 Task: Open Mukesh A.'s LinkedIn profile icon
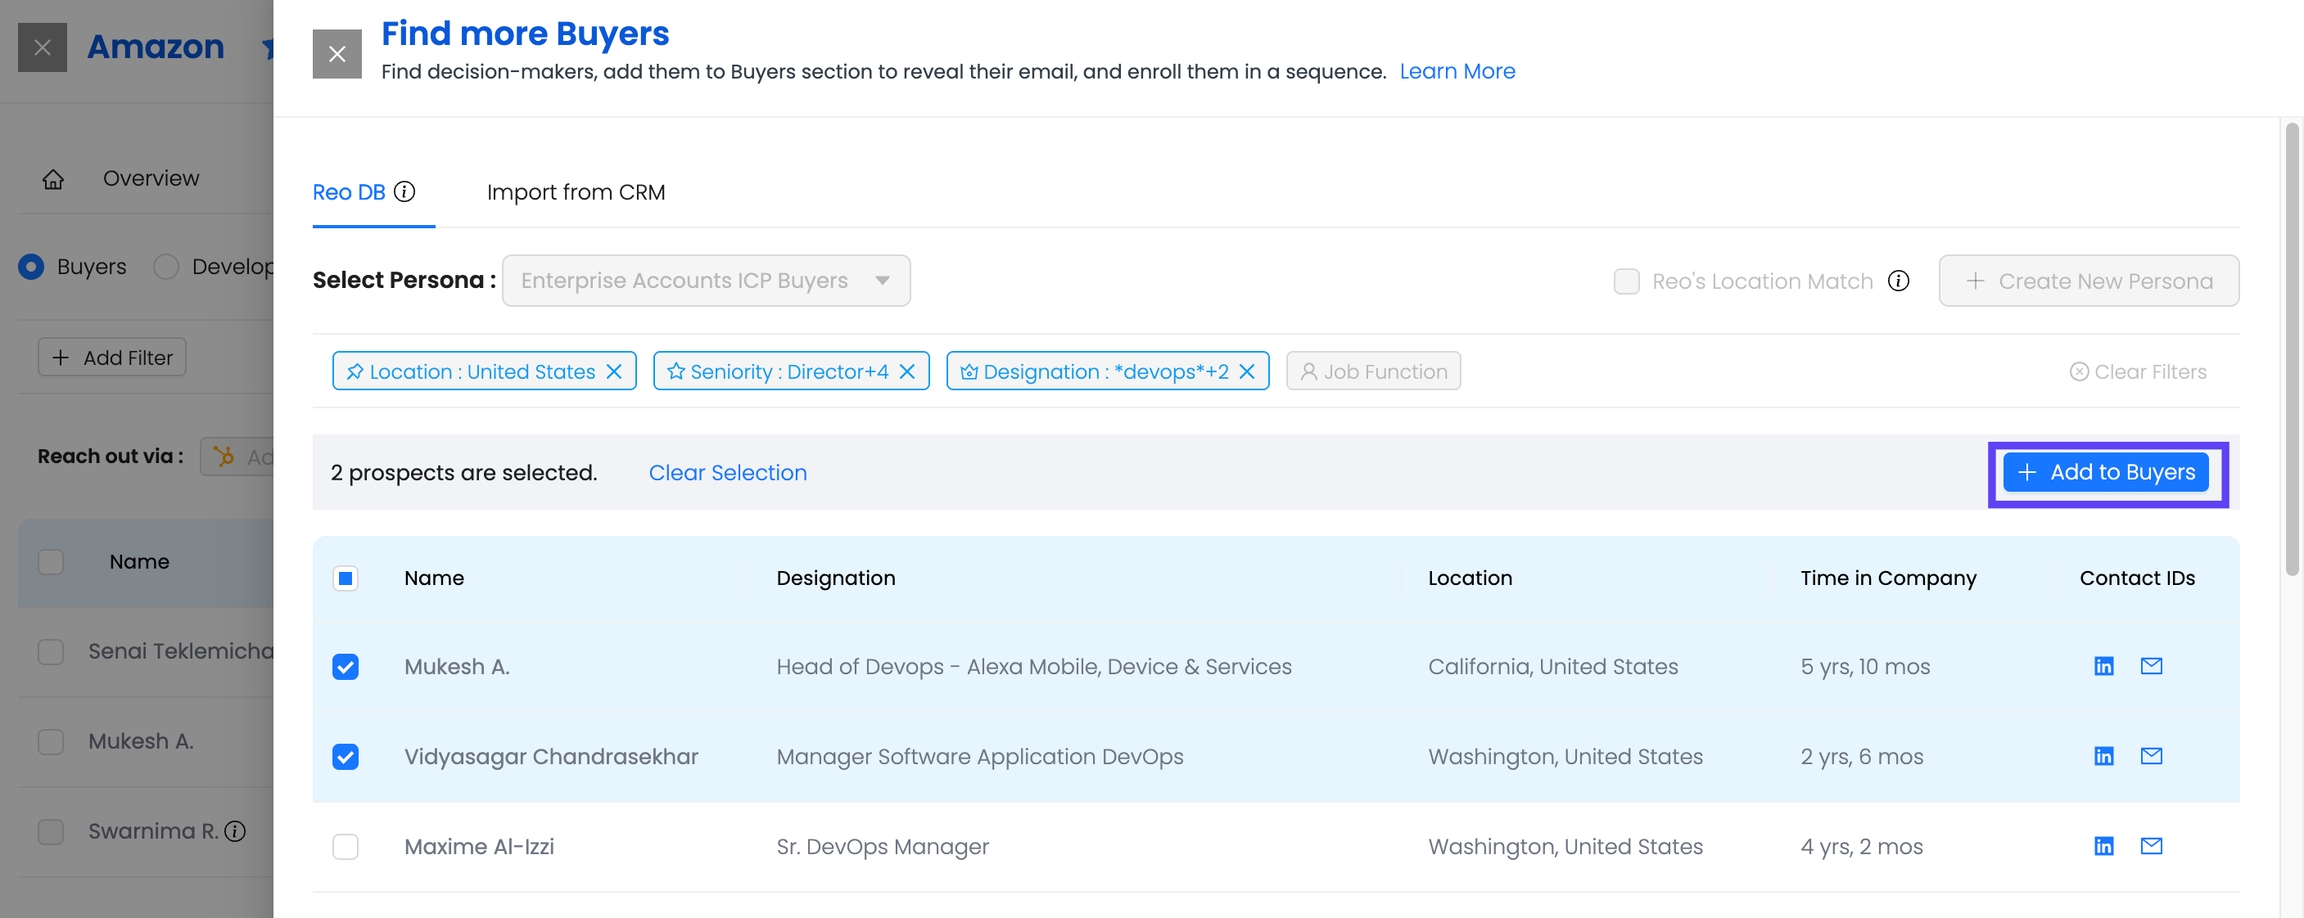2103,666
